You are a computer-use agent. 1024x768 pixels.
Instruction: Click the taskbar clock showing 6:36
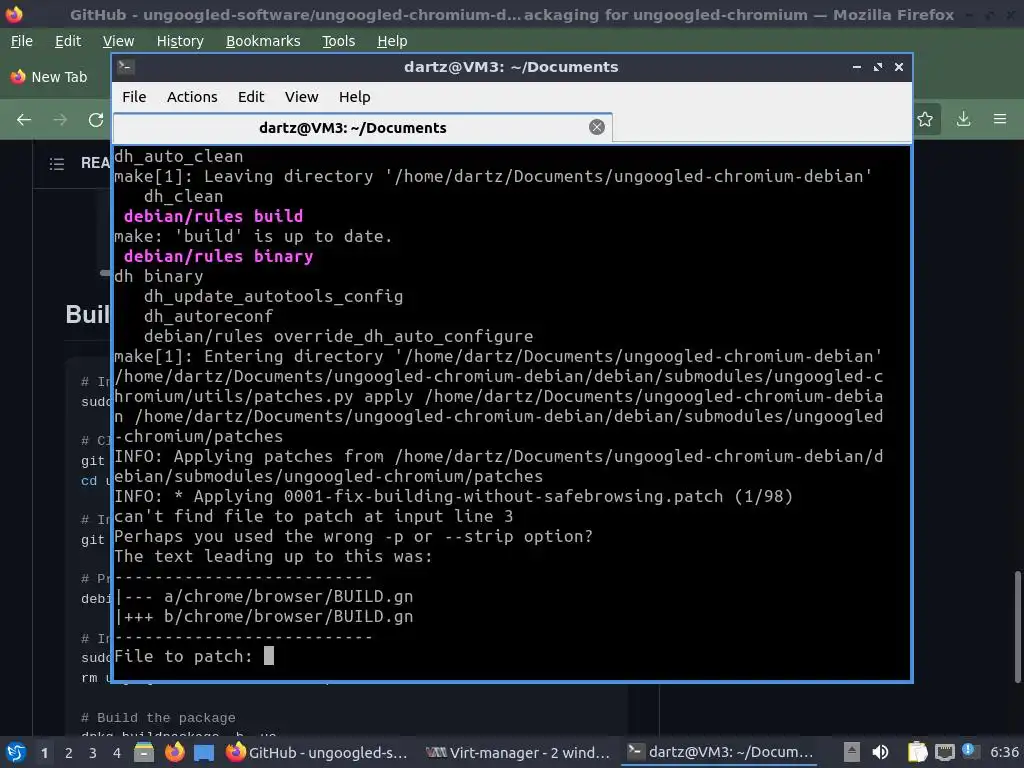point(1004,752)
